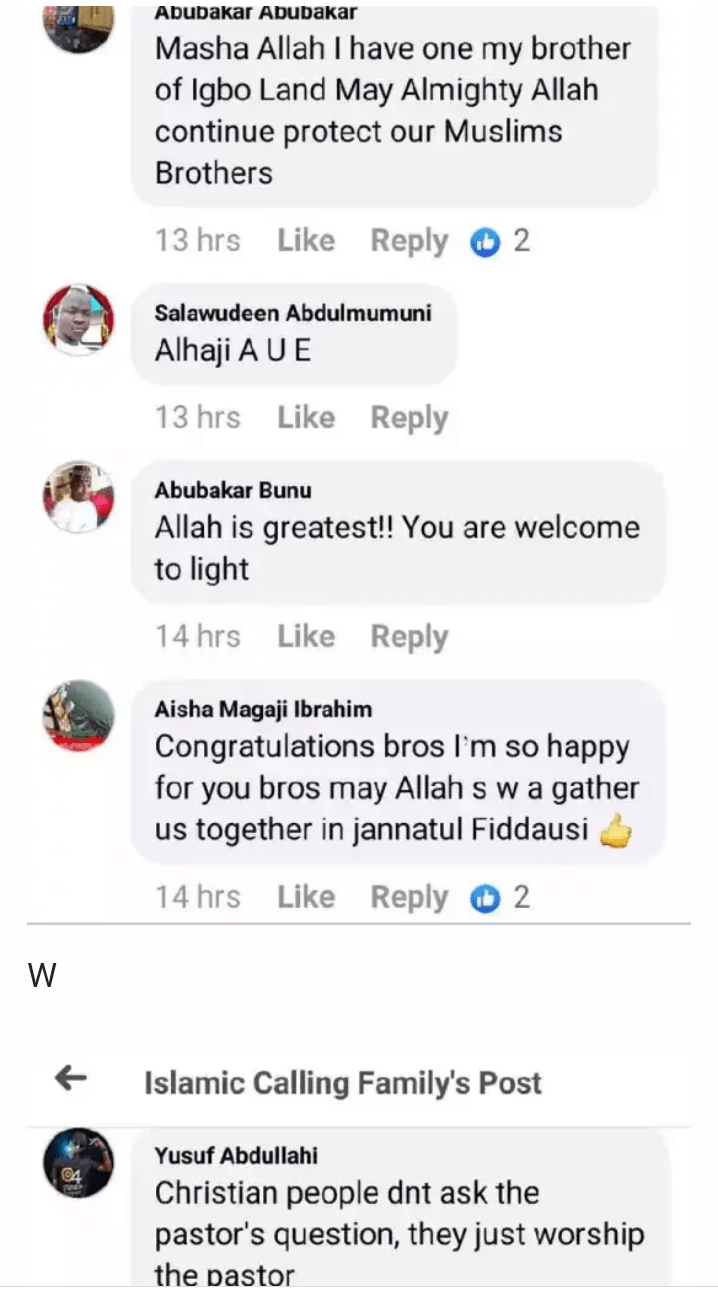Open the Salawudeen Abdulmumuni name link

pyautogui.click(x=293, y=313)
